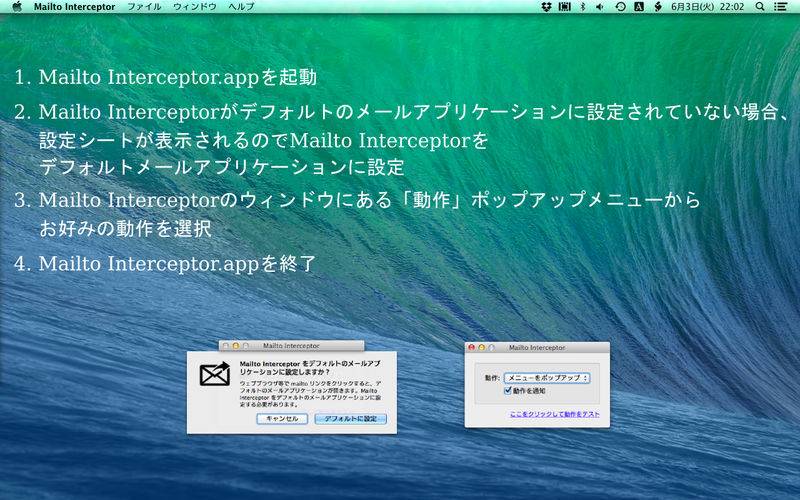This screenshot has width=800, height=500.
Task: Open the Apple menu
Action: tap(16, 6)
